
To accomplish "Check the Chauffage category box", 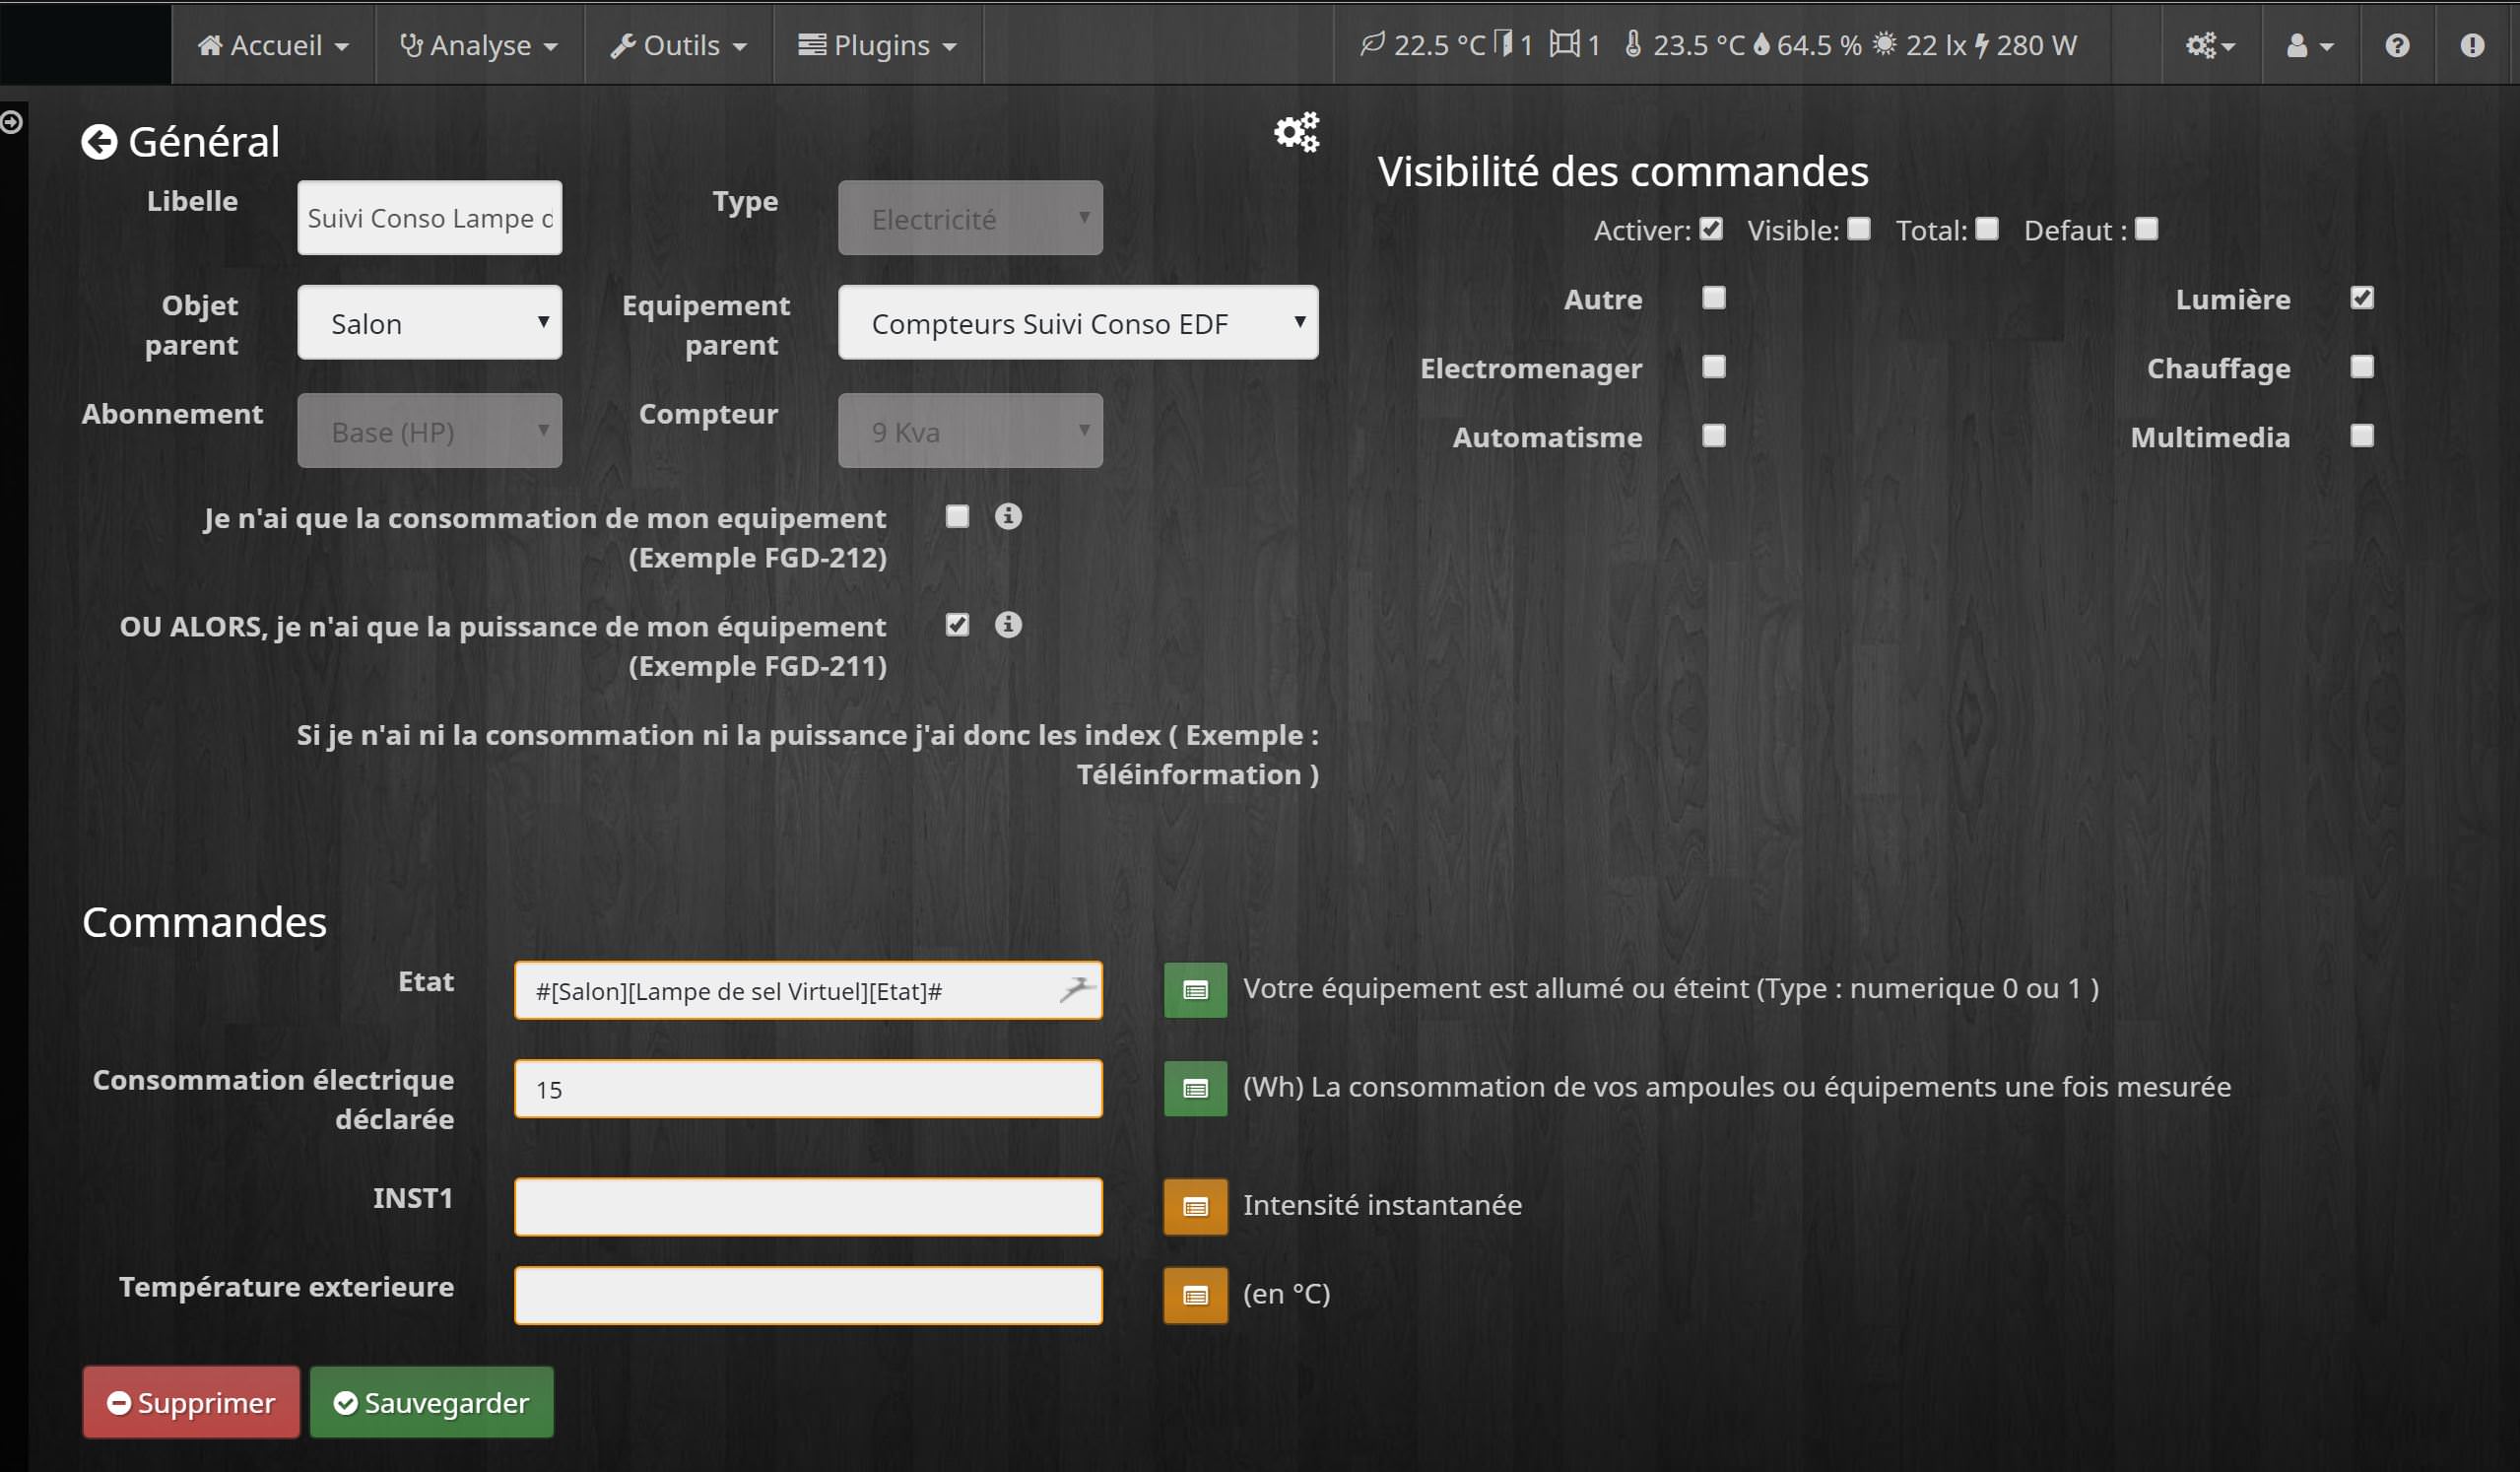I will [2362, 367].
